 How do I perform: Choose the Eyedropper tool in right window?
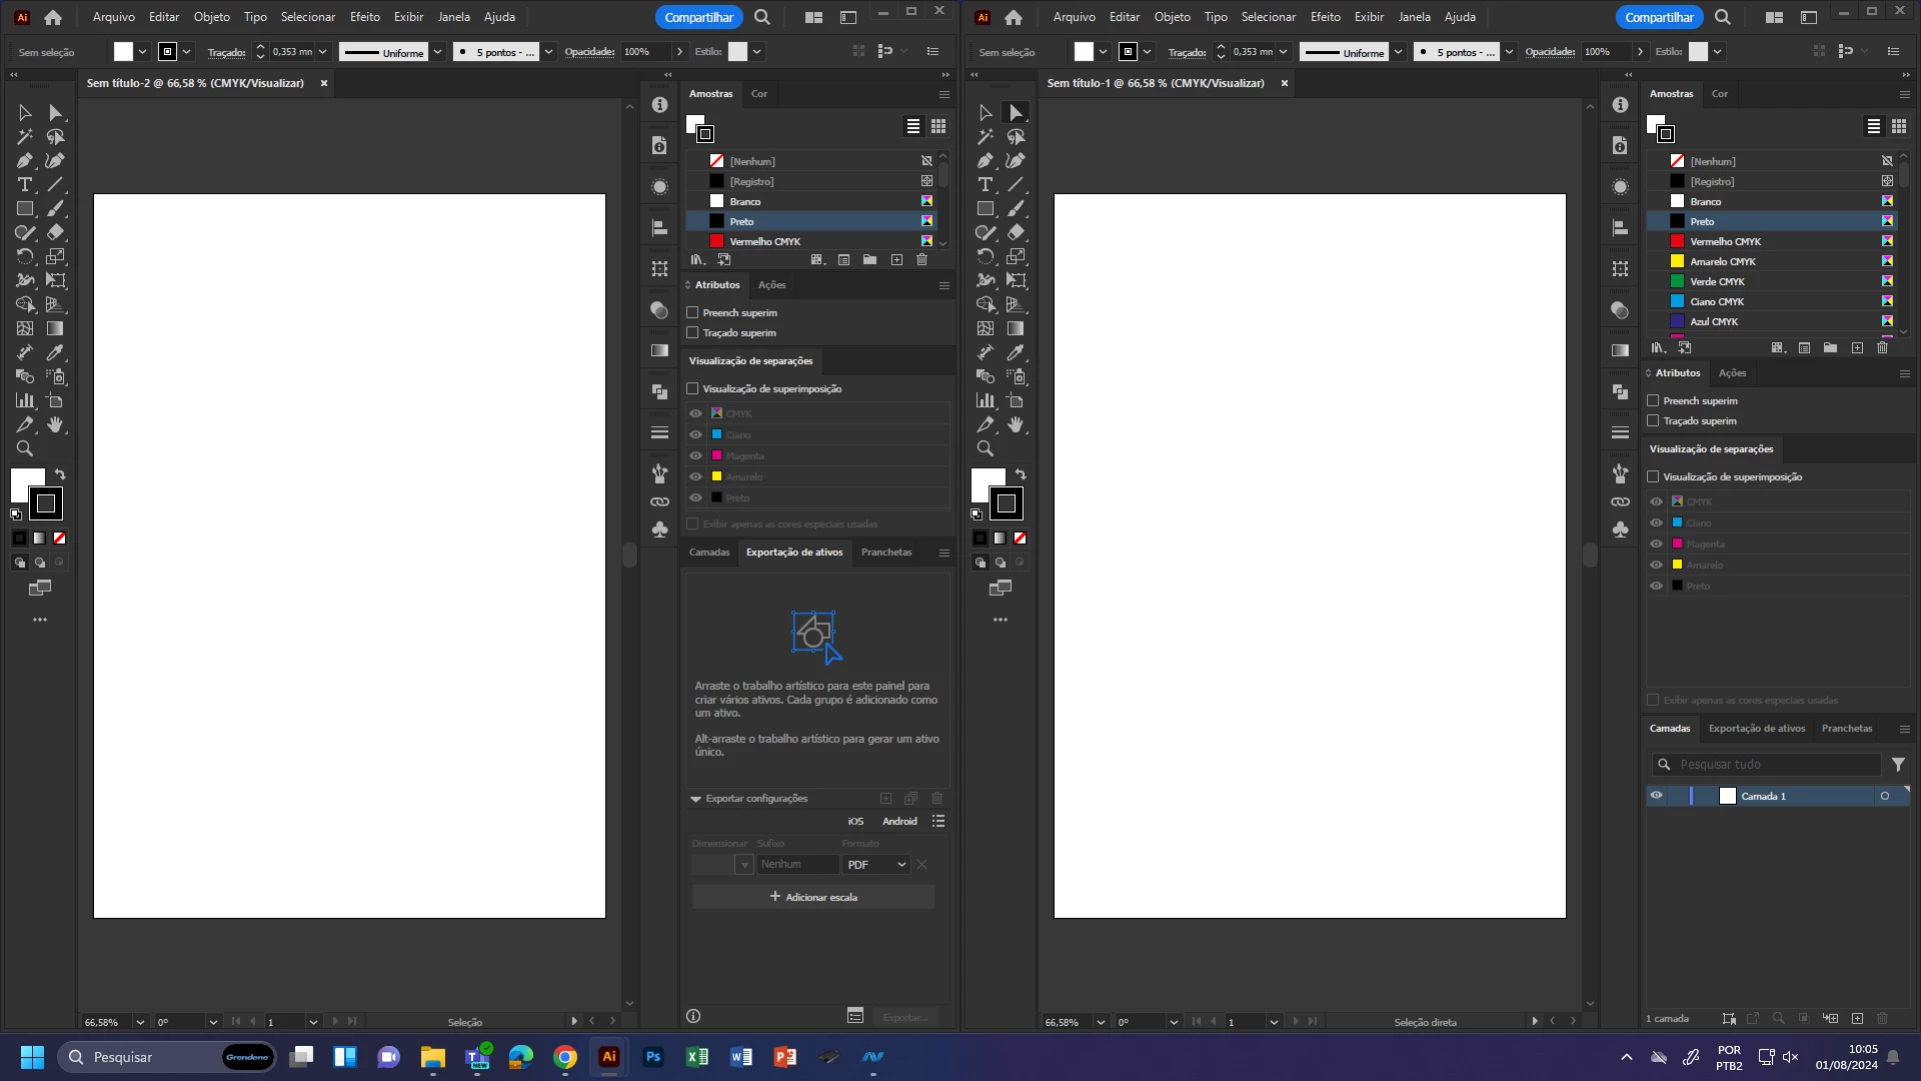click(1016, 353)
